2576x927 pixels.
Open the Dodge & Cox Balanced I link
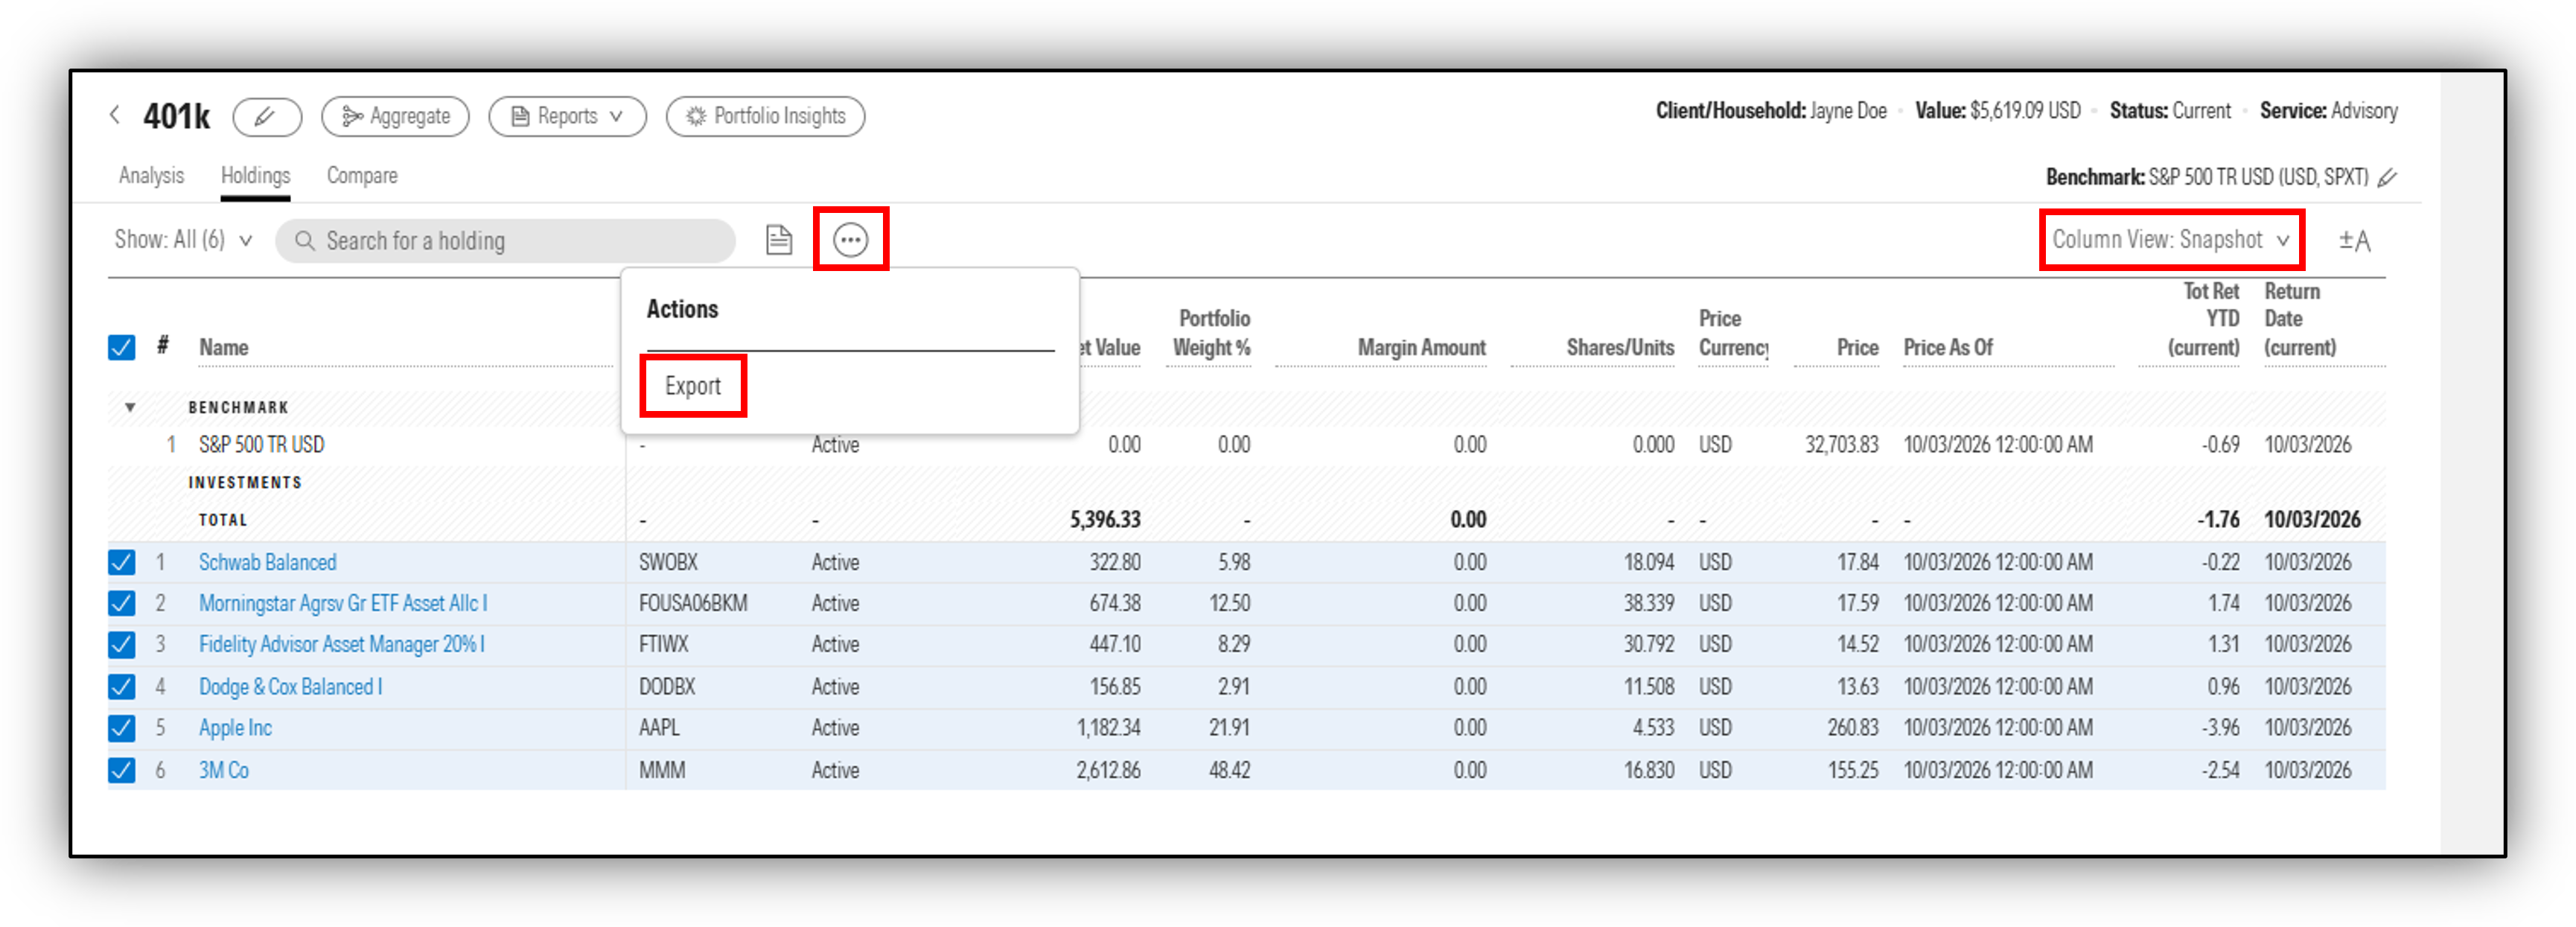(290, 687)
